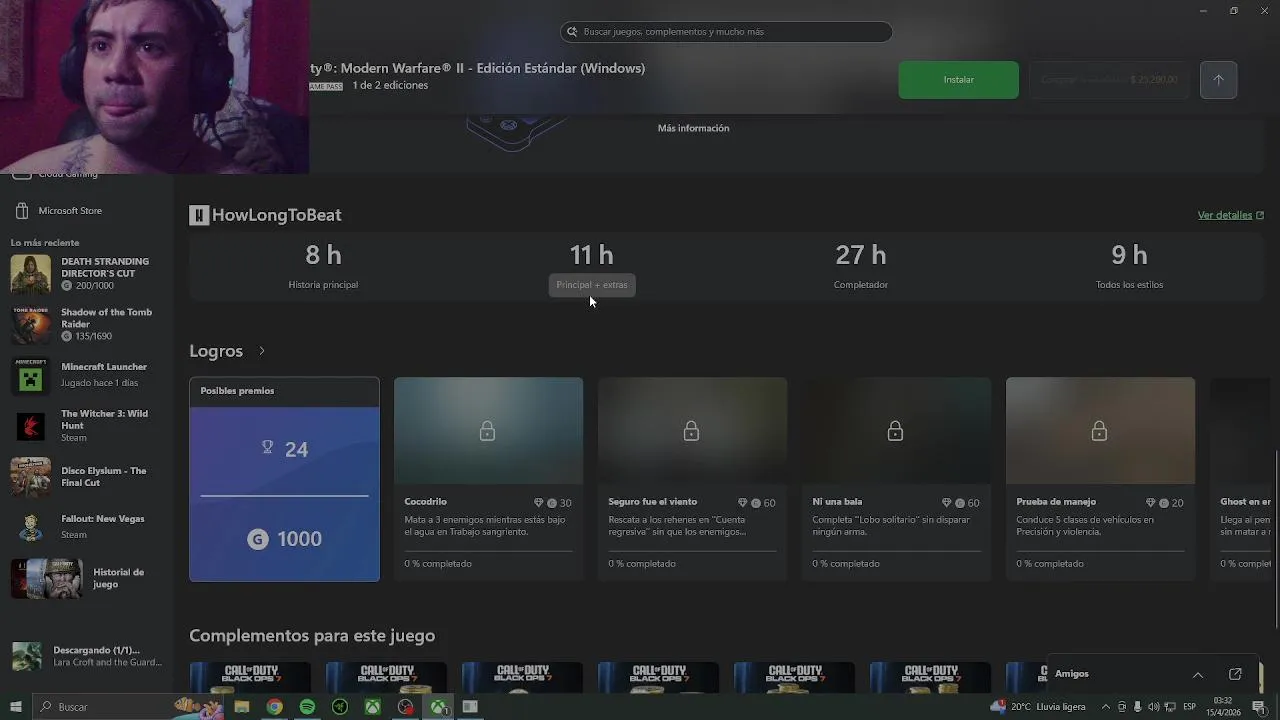Click 1 de 2 ediciones text
The image size is (1280, 720).
[390, 86]
